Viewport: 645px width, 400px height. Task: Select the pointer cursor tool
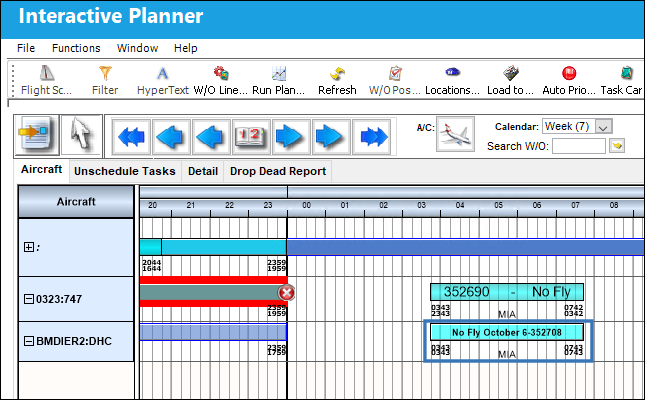[x=81, y=135]
